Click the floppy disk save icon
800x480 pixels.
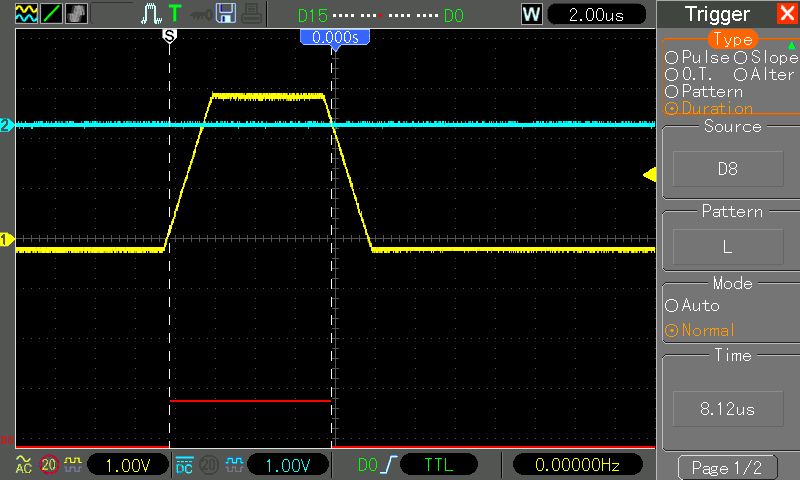[x=225, y=14]
